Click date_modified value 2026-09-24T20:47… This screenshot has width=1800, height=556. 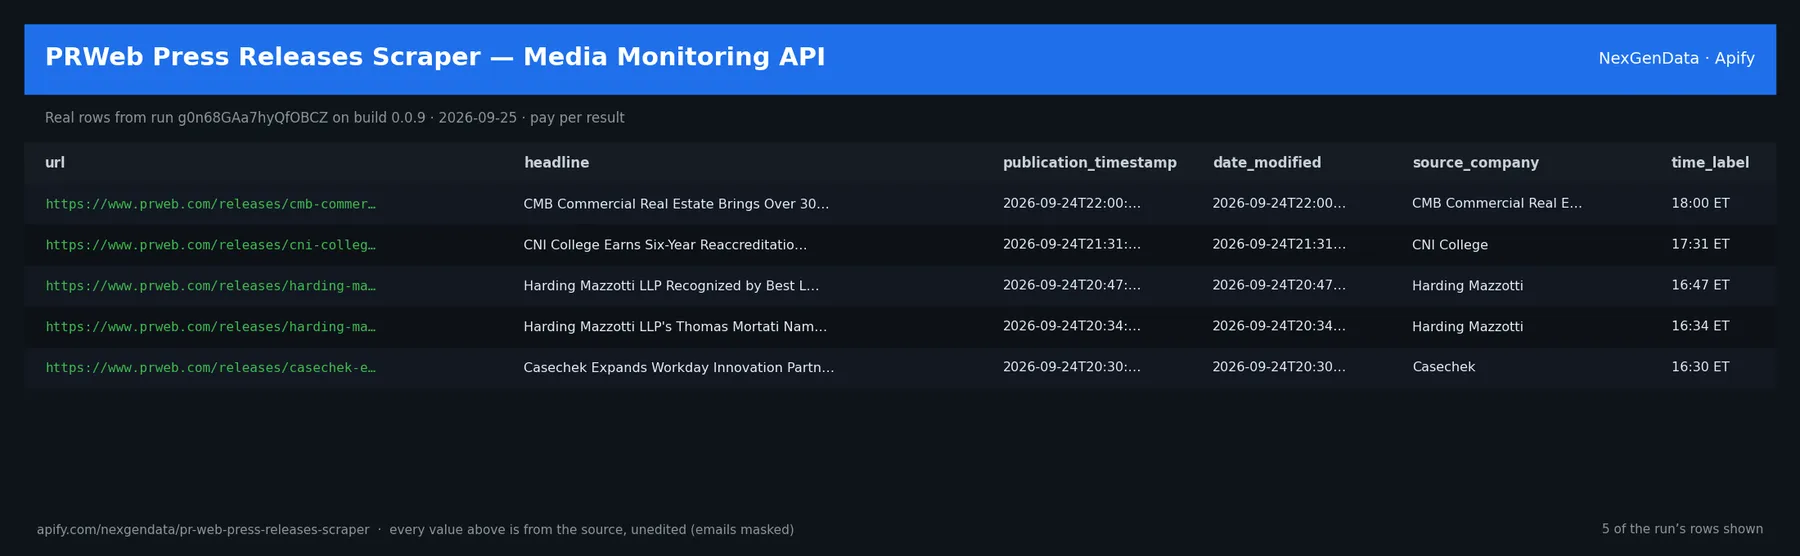click(x=1279, y=286)
